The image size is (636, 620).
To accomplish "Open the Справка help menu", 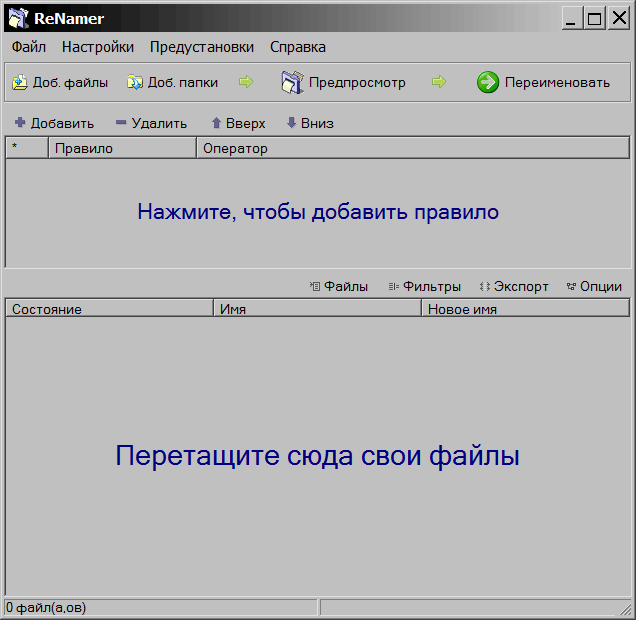I will click(x=298, y=47).
